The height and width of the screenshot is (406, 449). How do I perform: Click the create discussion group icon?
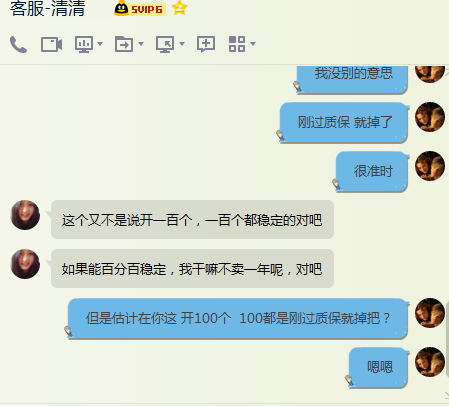coord(206,44)
